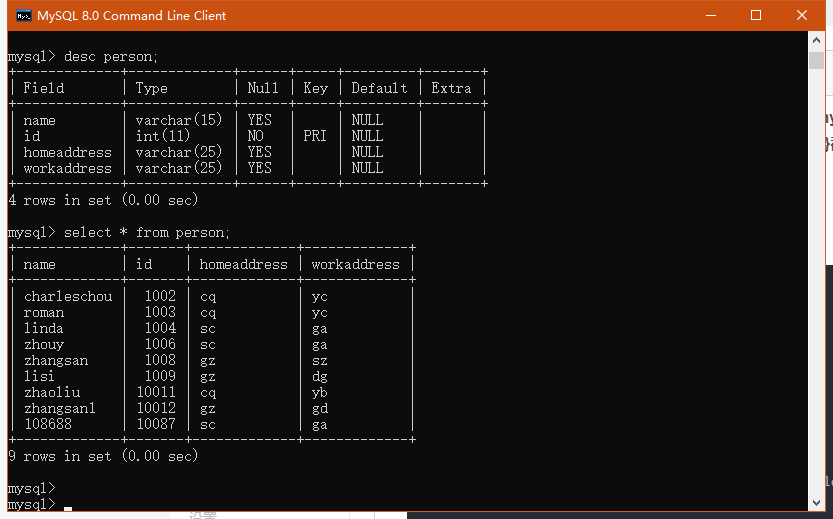Click id value '1006'
The height and width of the screenshot is (519, 833).
coord(160,344)
